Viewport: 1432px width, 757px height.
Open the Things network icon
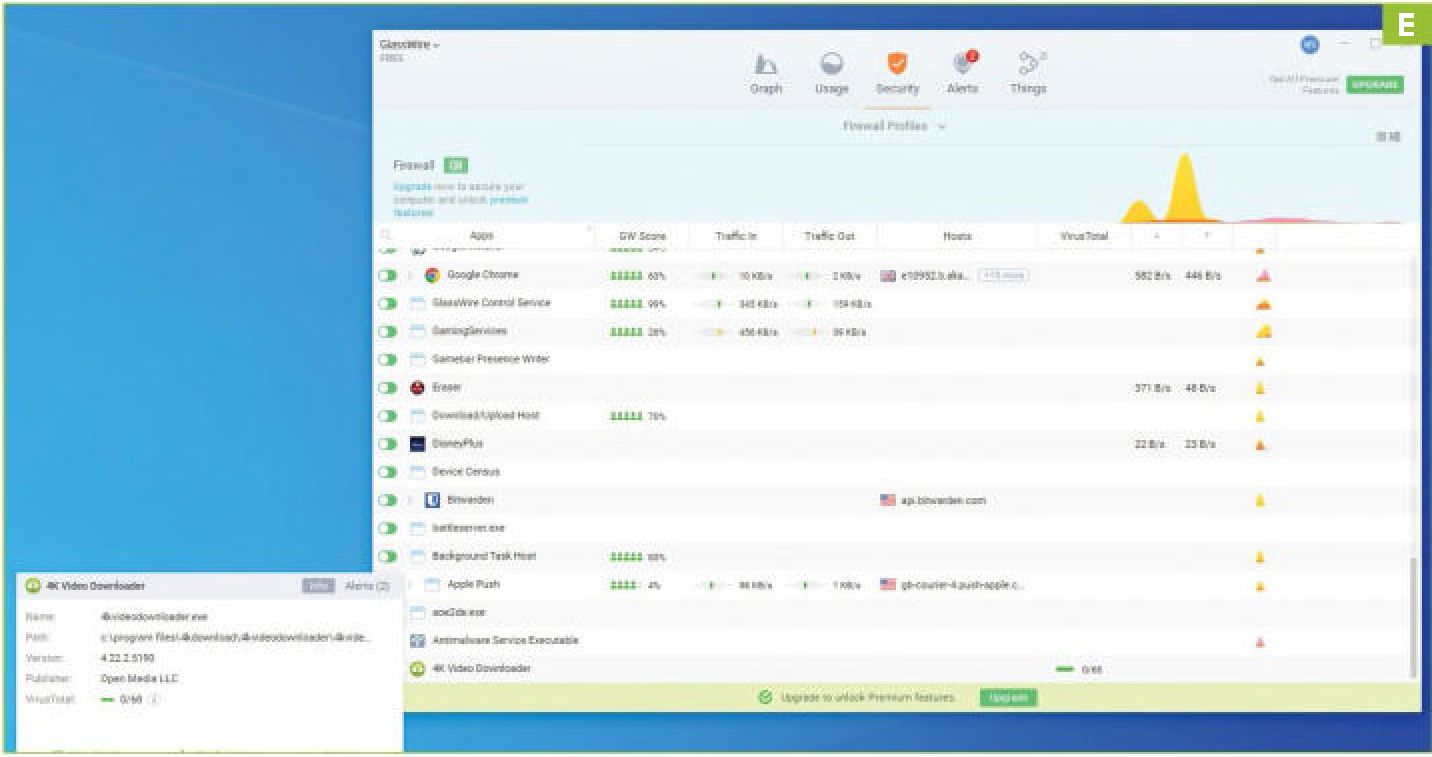click(1029, 64)
